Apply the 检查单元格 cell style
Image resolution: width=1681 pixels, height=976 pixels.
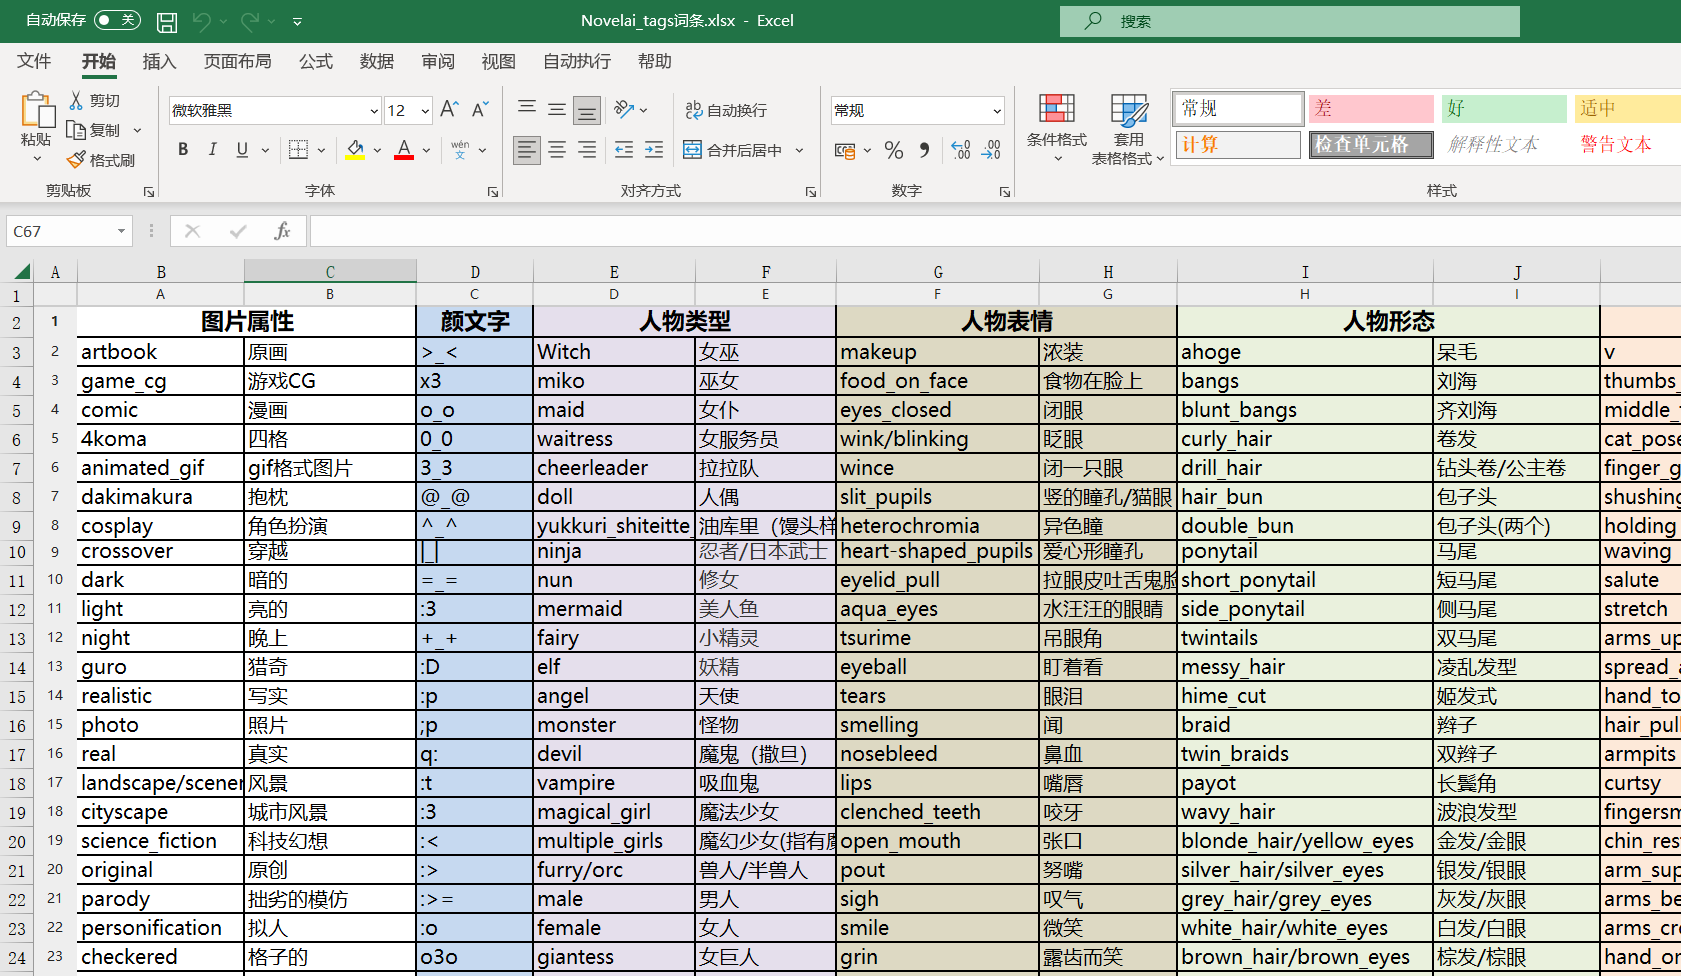pos(1371,144)
